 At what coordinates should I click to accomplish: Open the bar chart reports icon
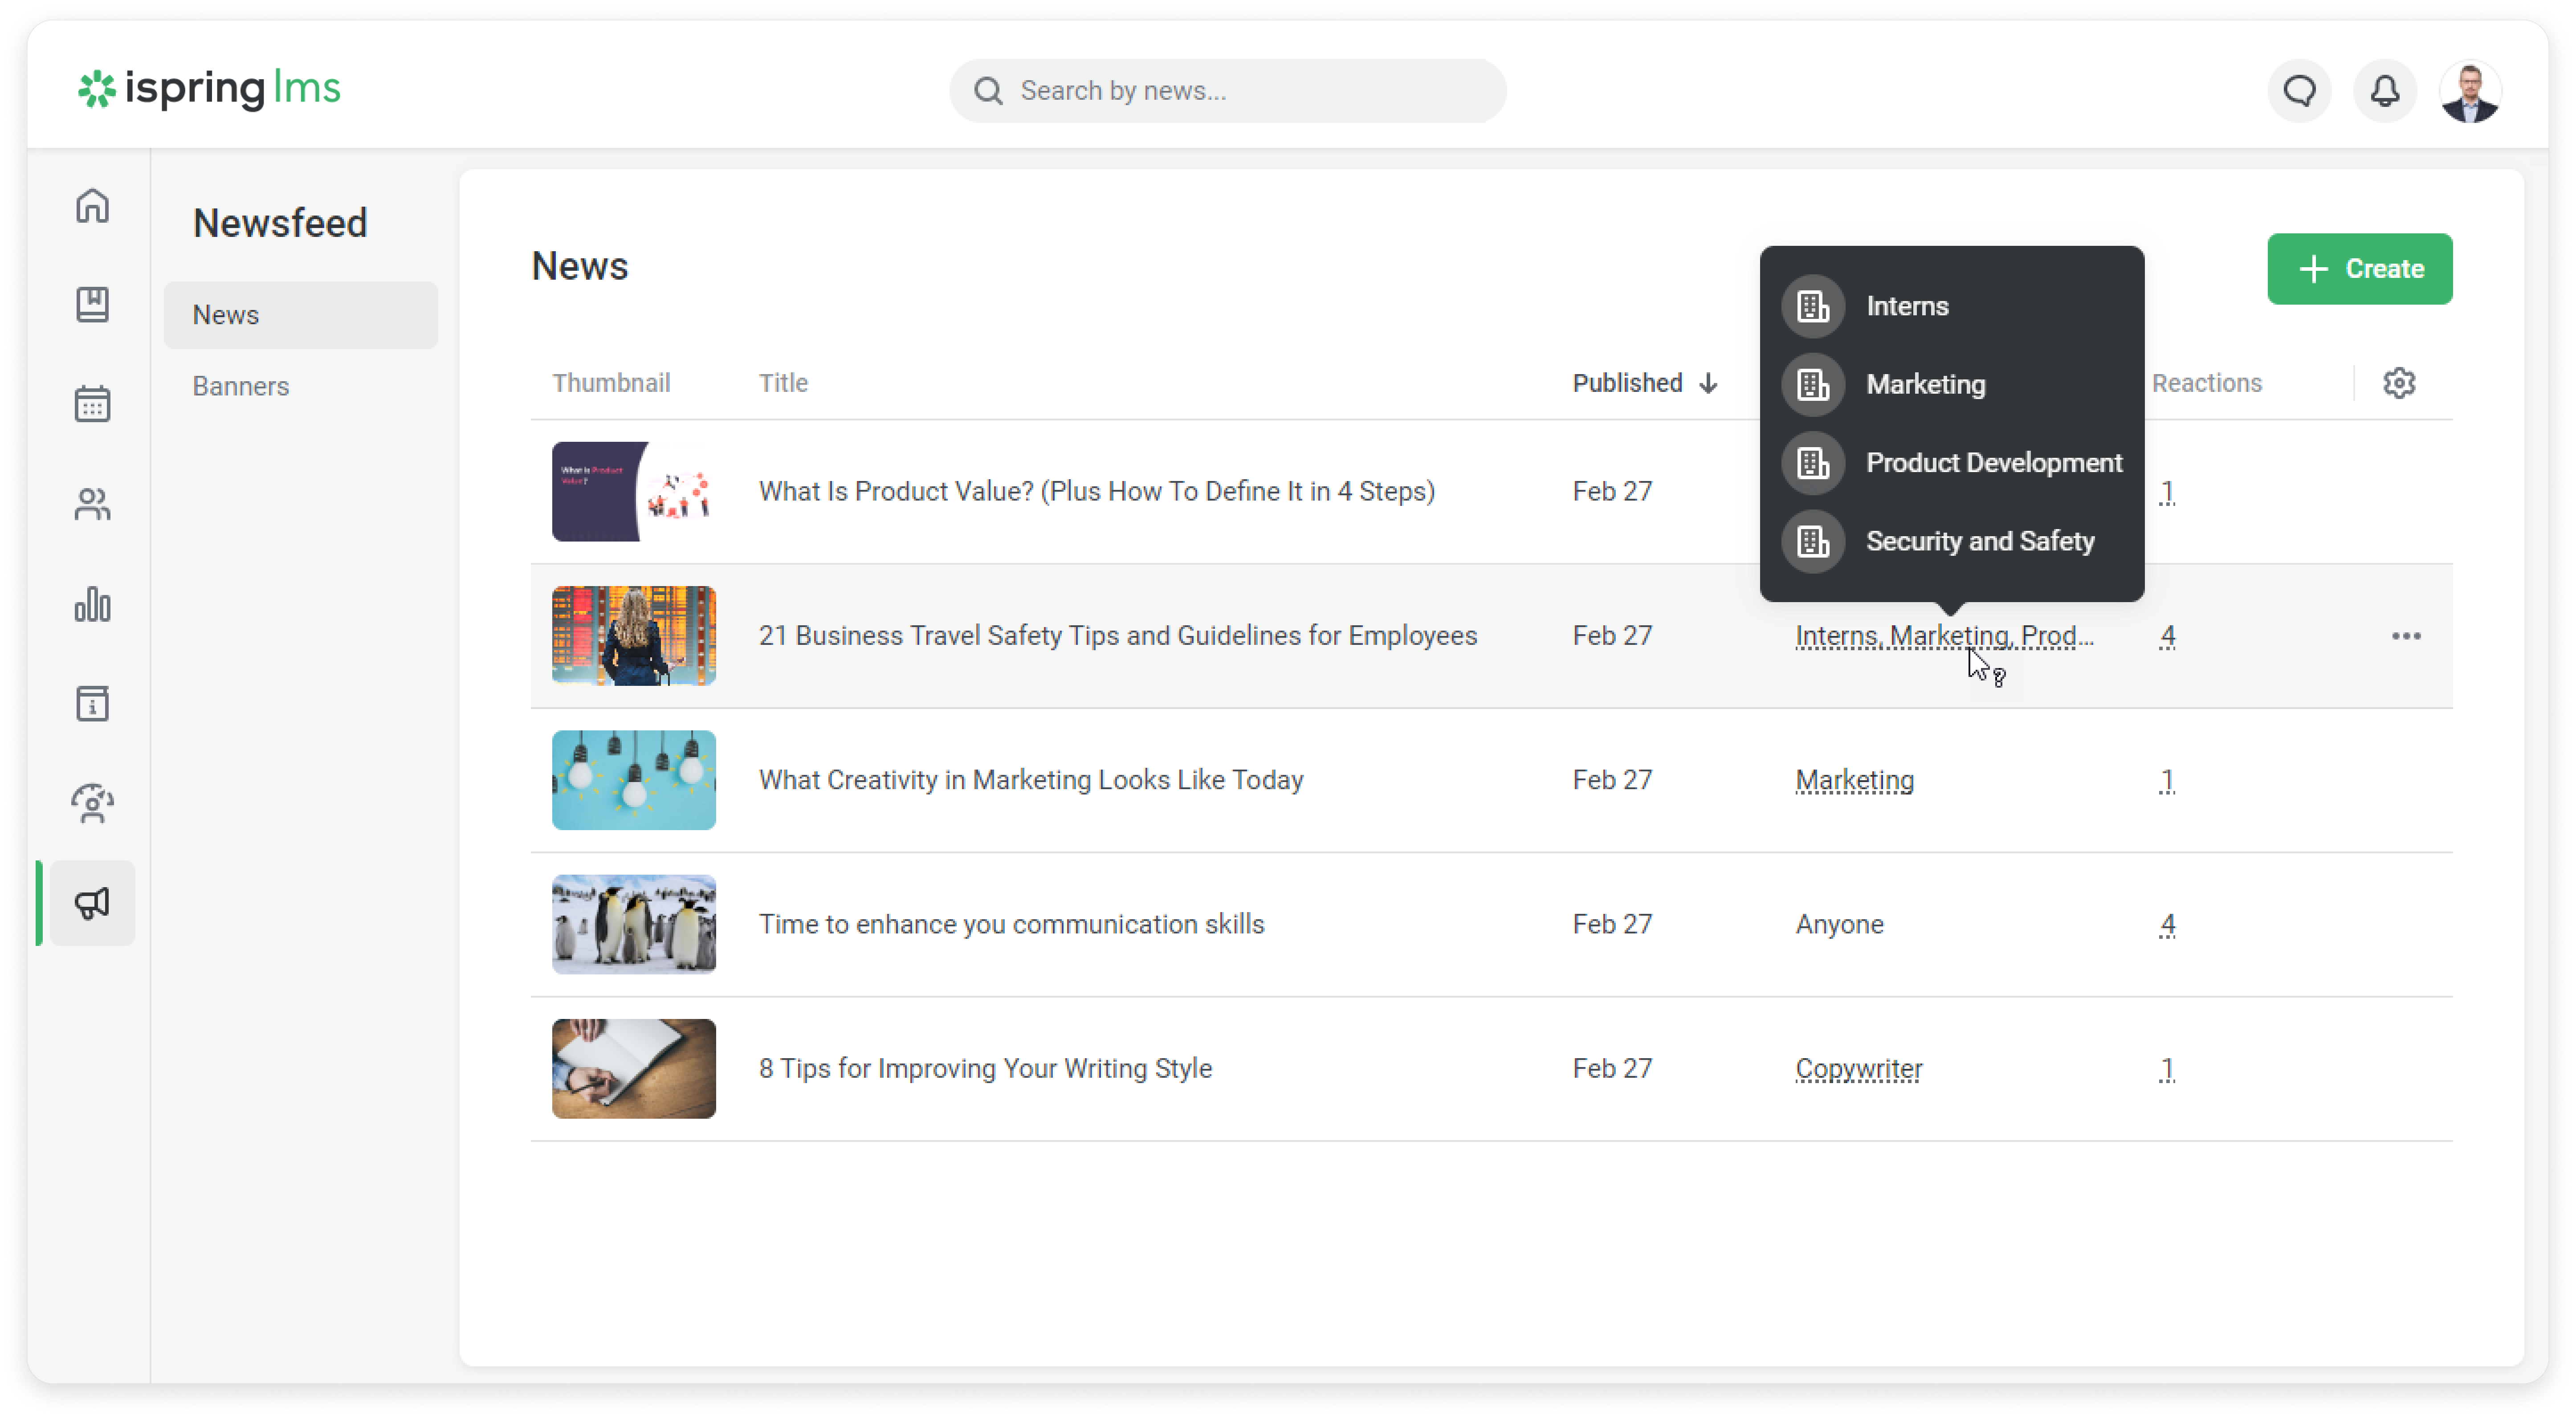pos(92,604)
